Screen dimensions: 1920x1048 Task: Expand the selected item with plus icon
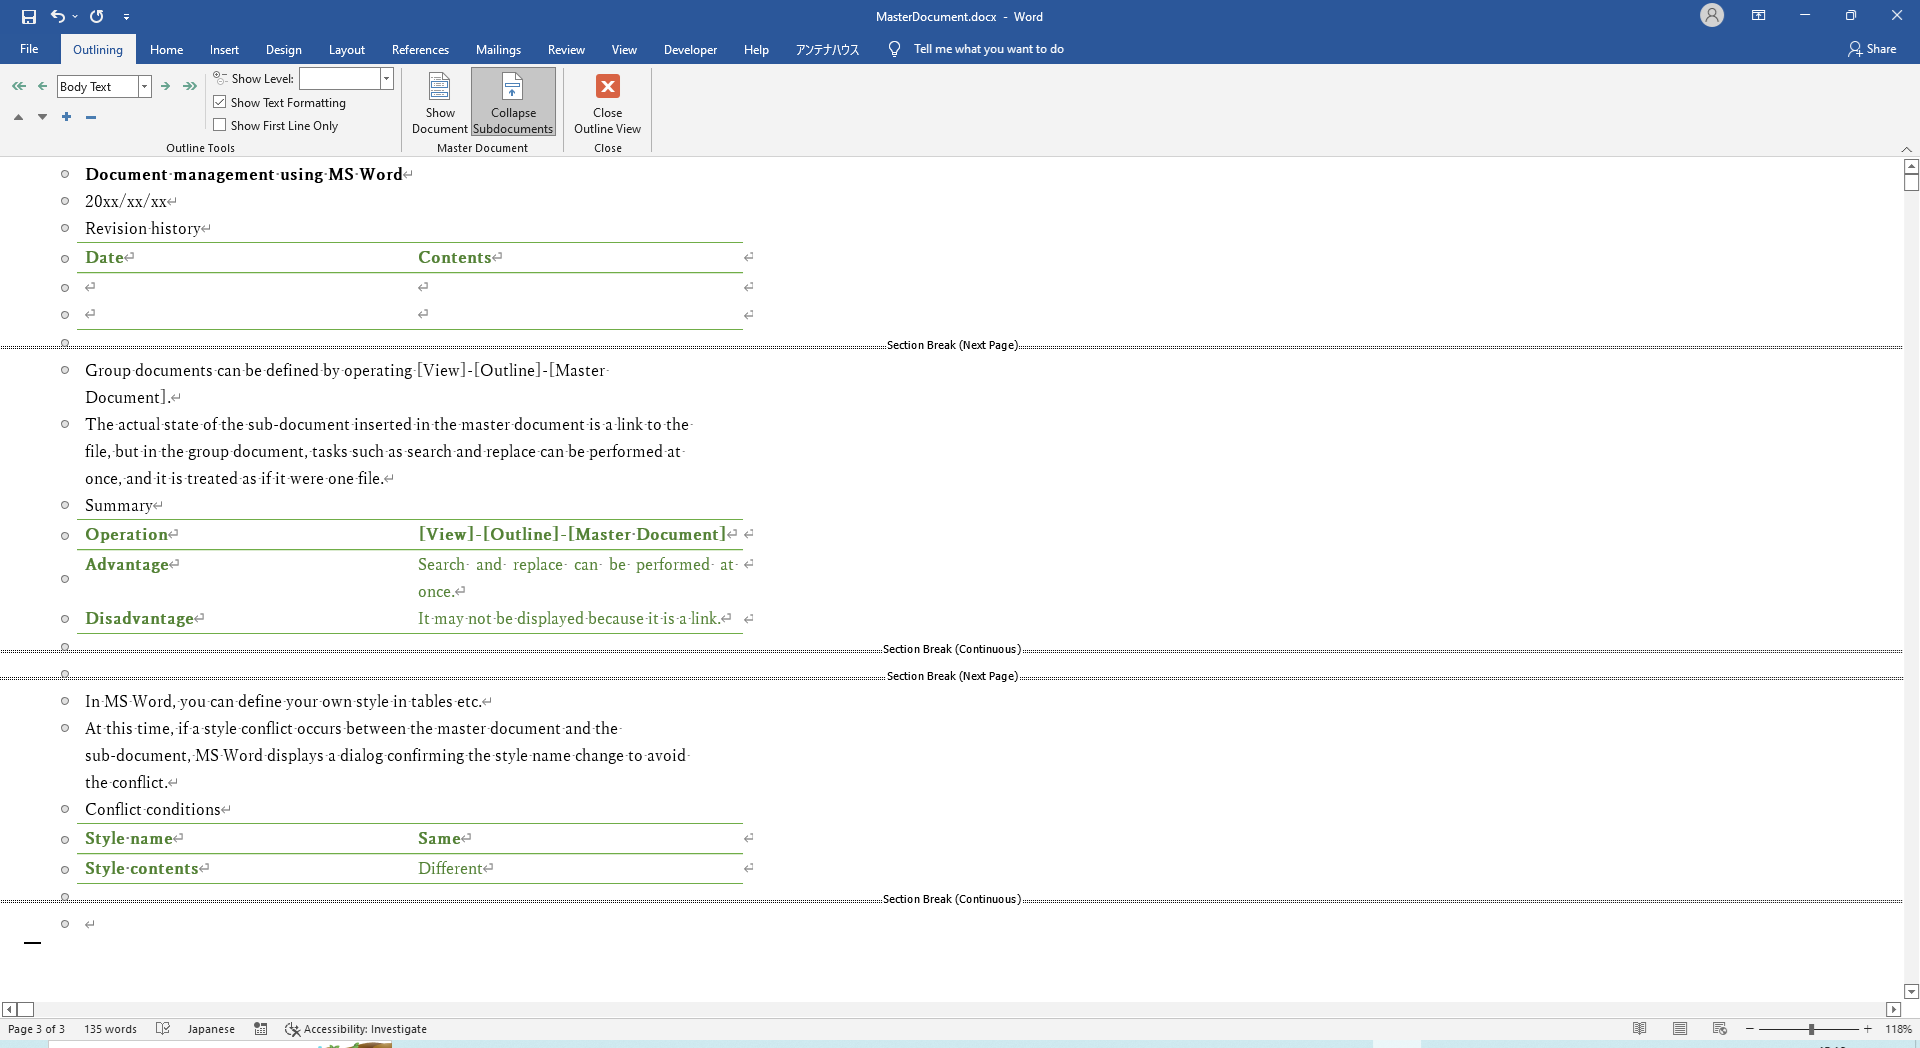click(x=66, y=117)
